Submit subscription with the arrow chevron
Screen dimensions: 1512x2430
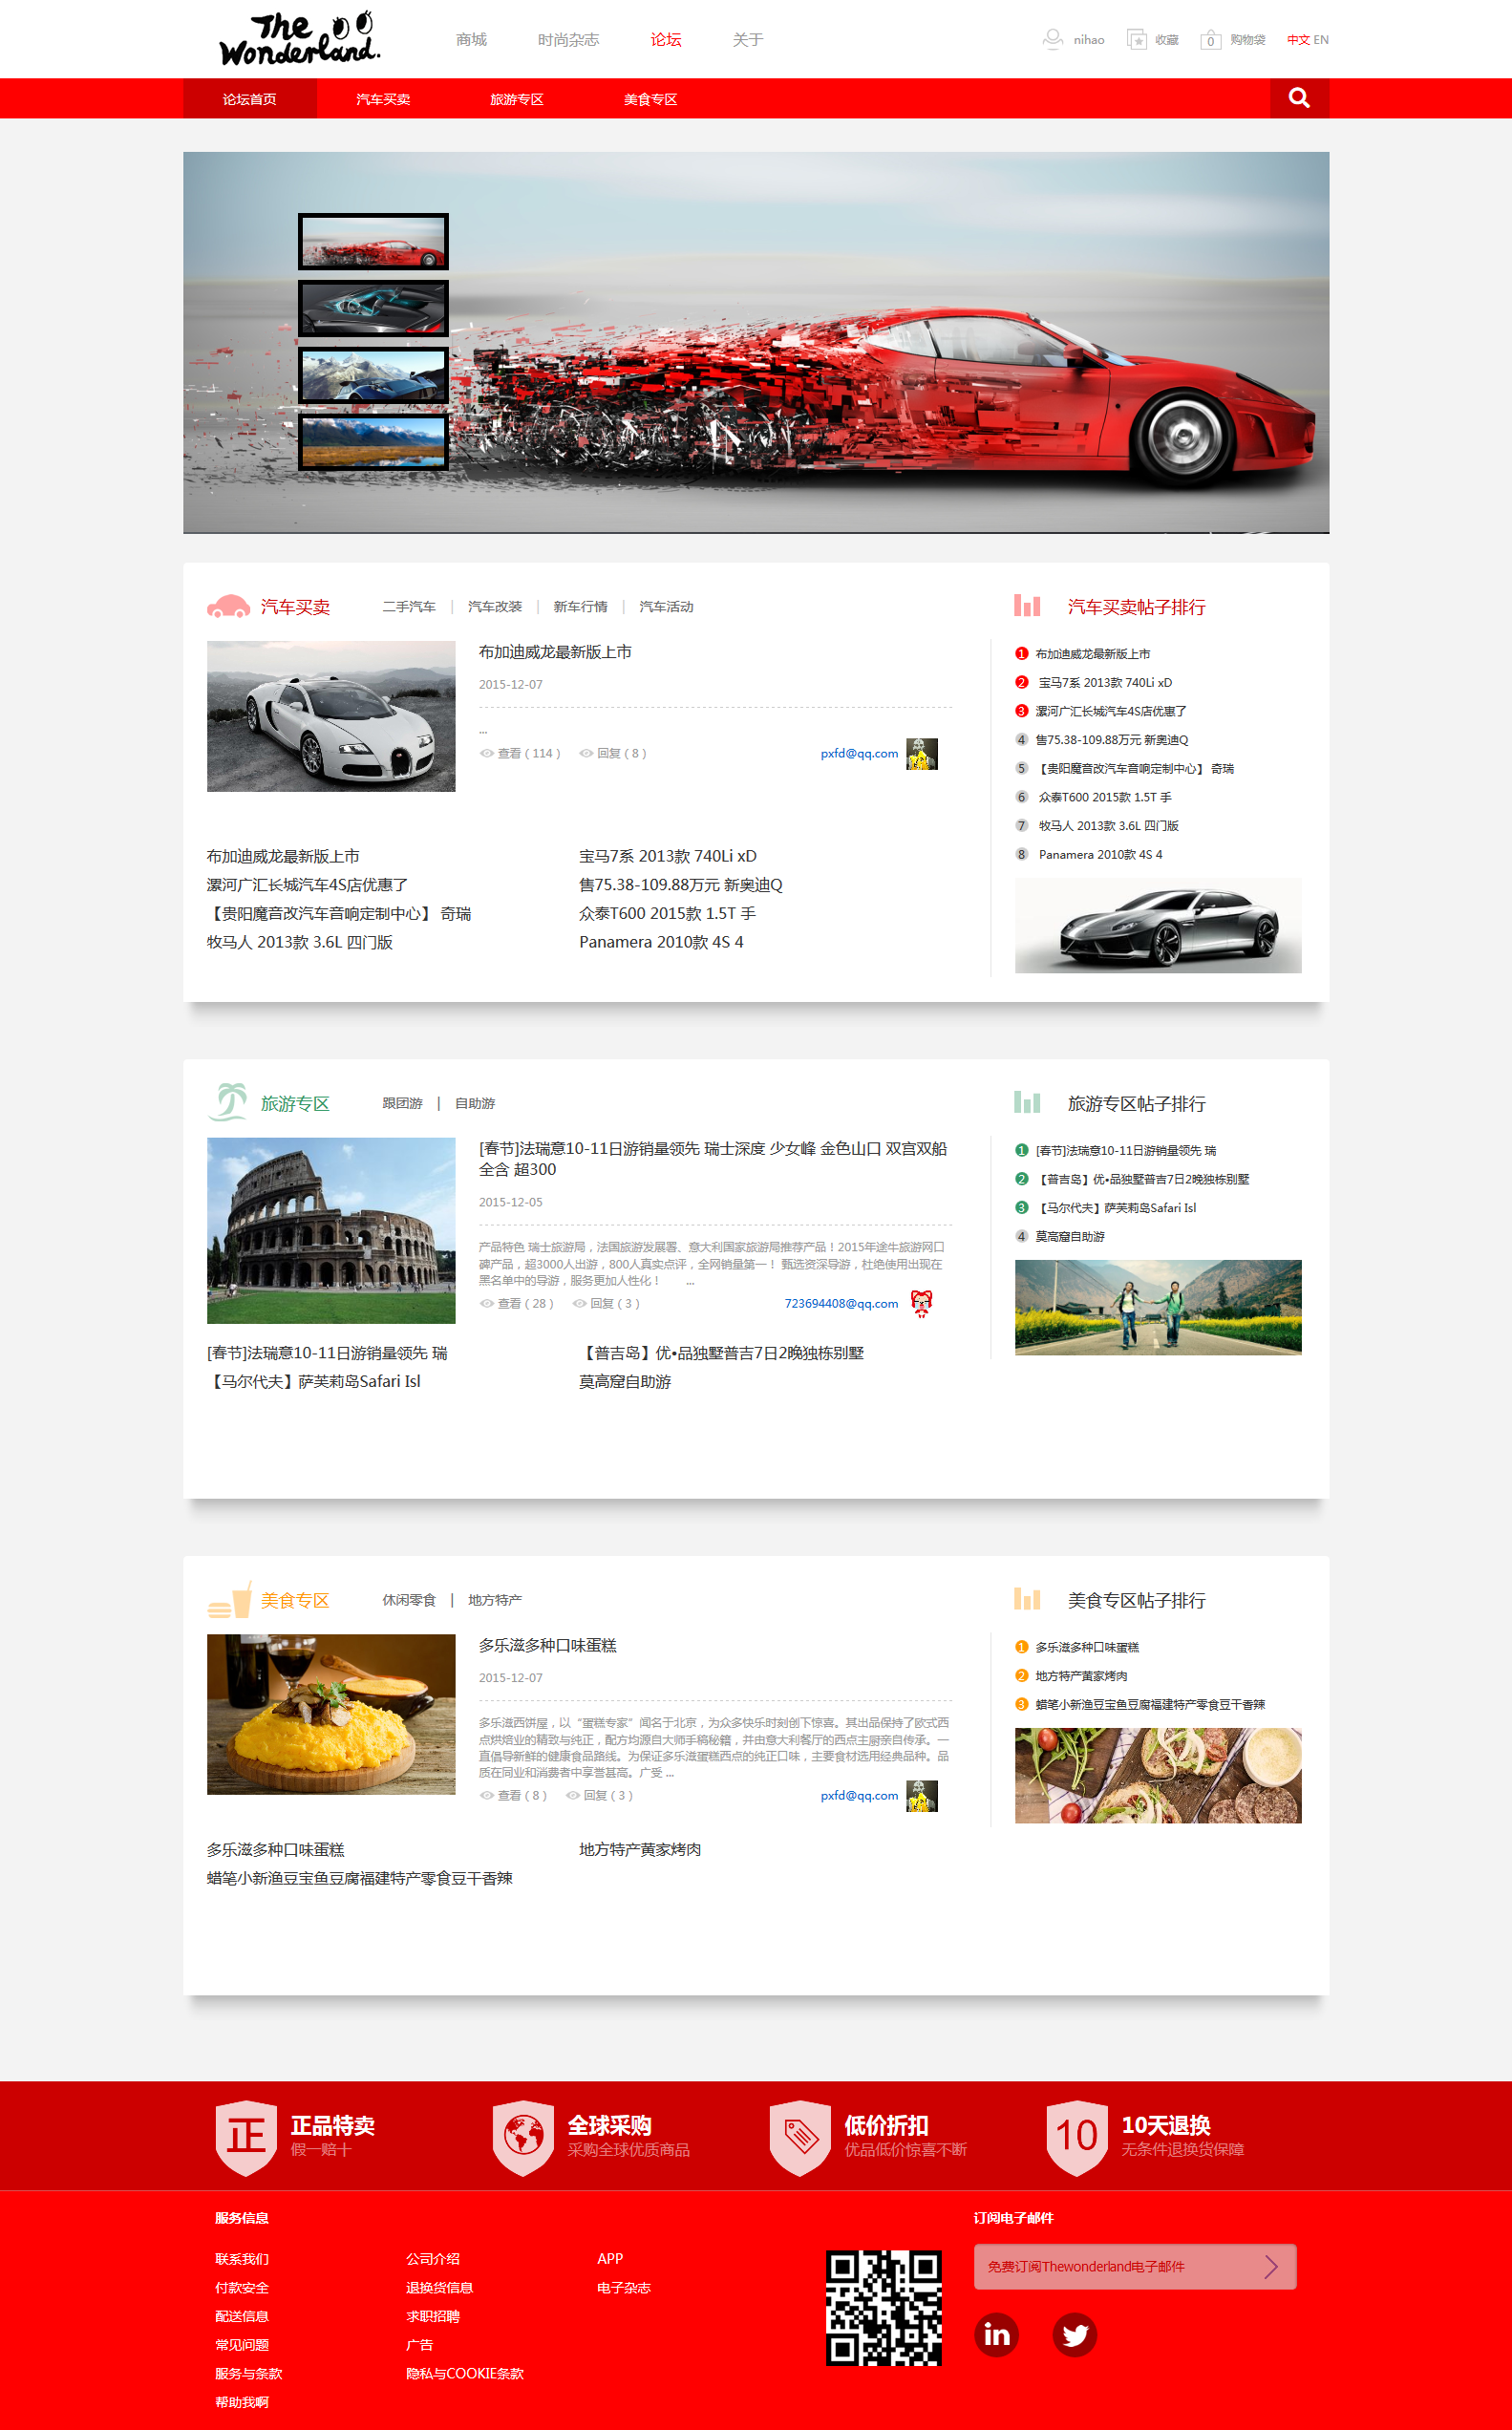(x=1270, y=2267)
